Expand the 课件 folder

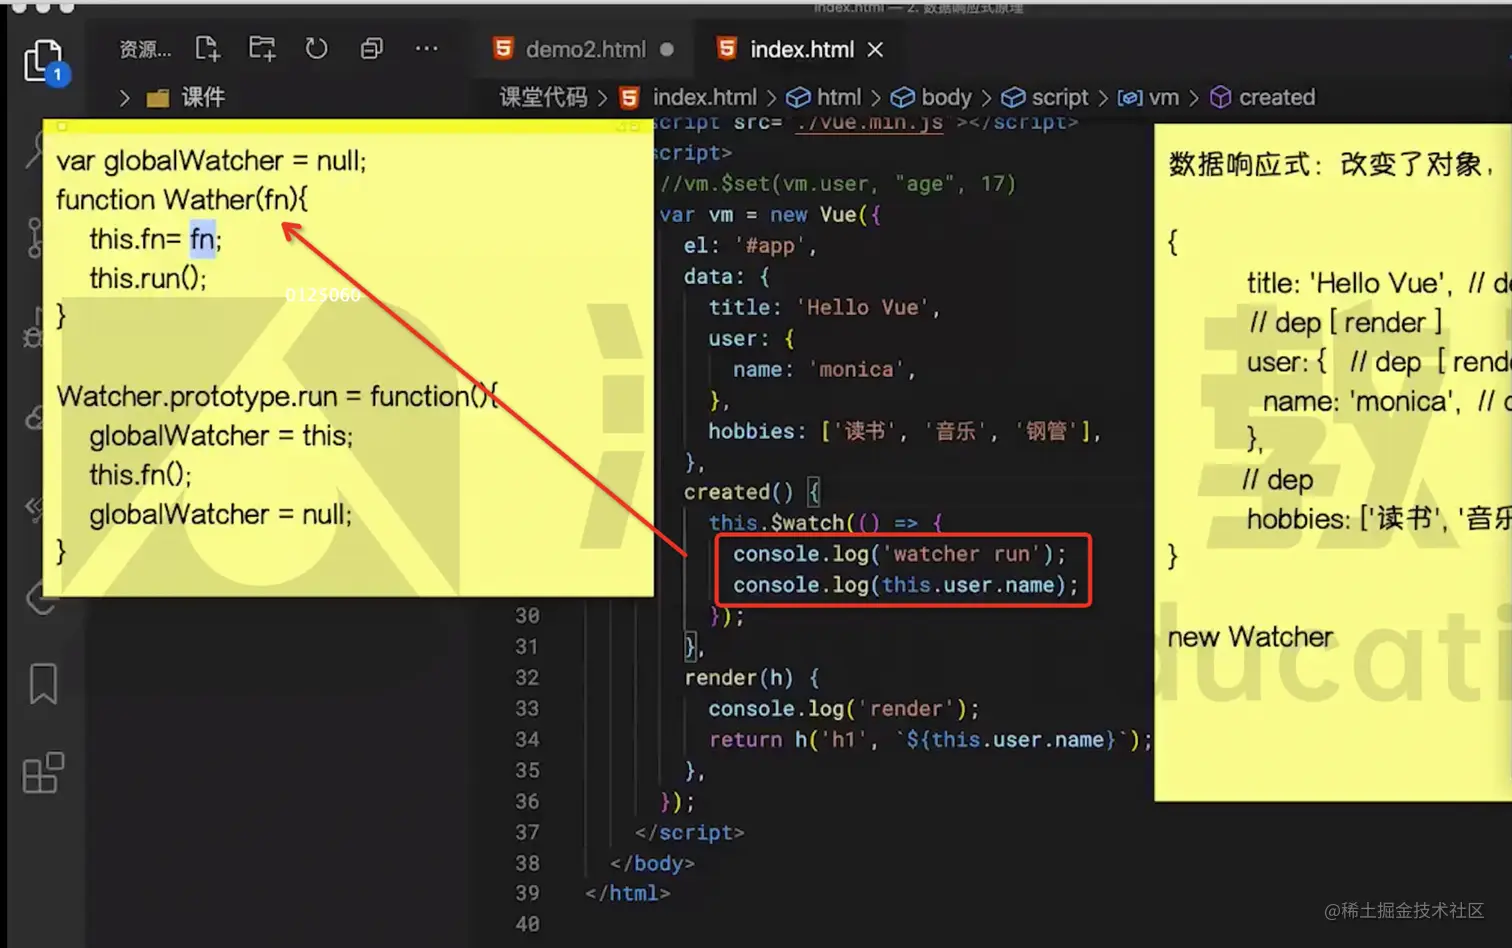tap(171, 97)
